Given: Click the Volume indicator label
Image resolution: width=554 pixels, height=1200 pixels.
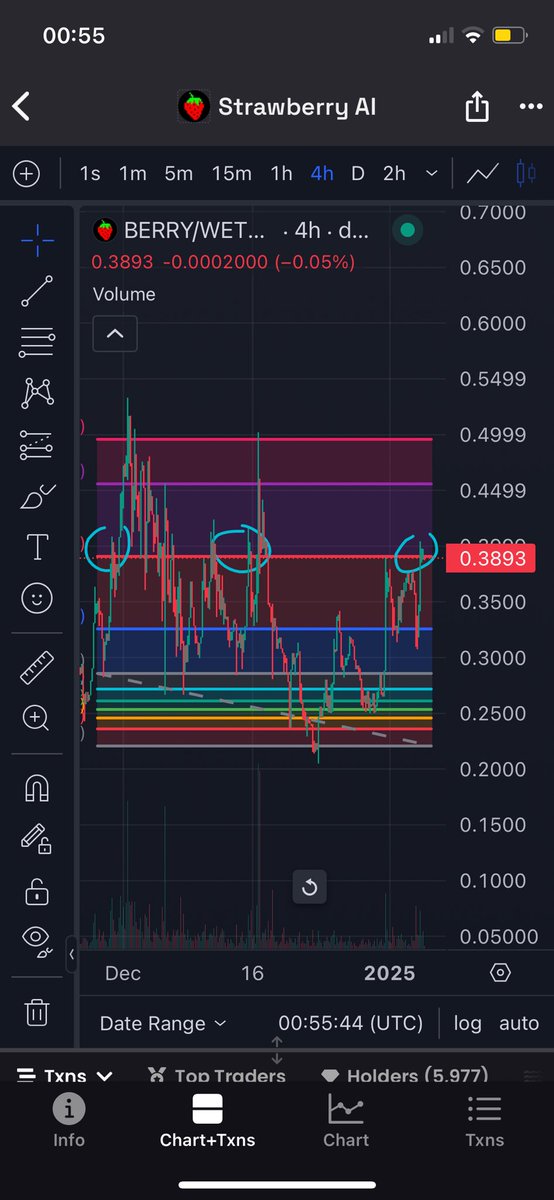Looking at the screenshot, I should [x=124, y=294].
